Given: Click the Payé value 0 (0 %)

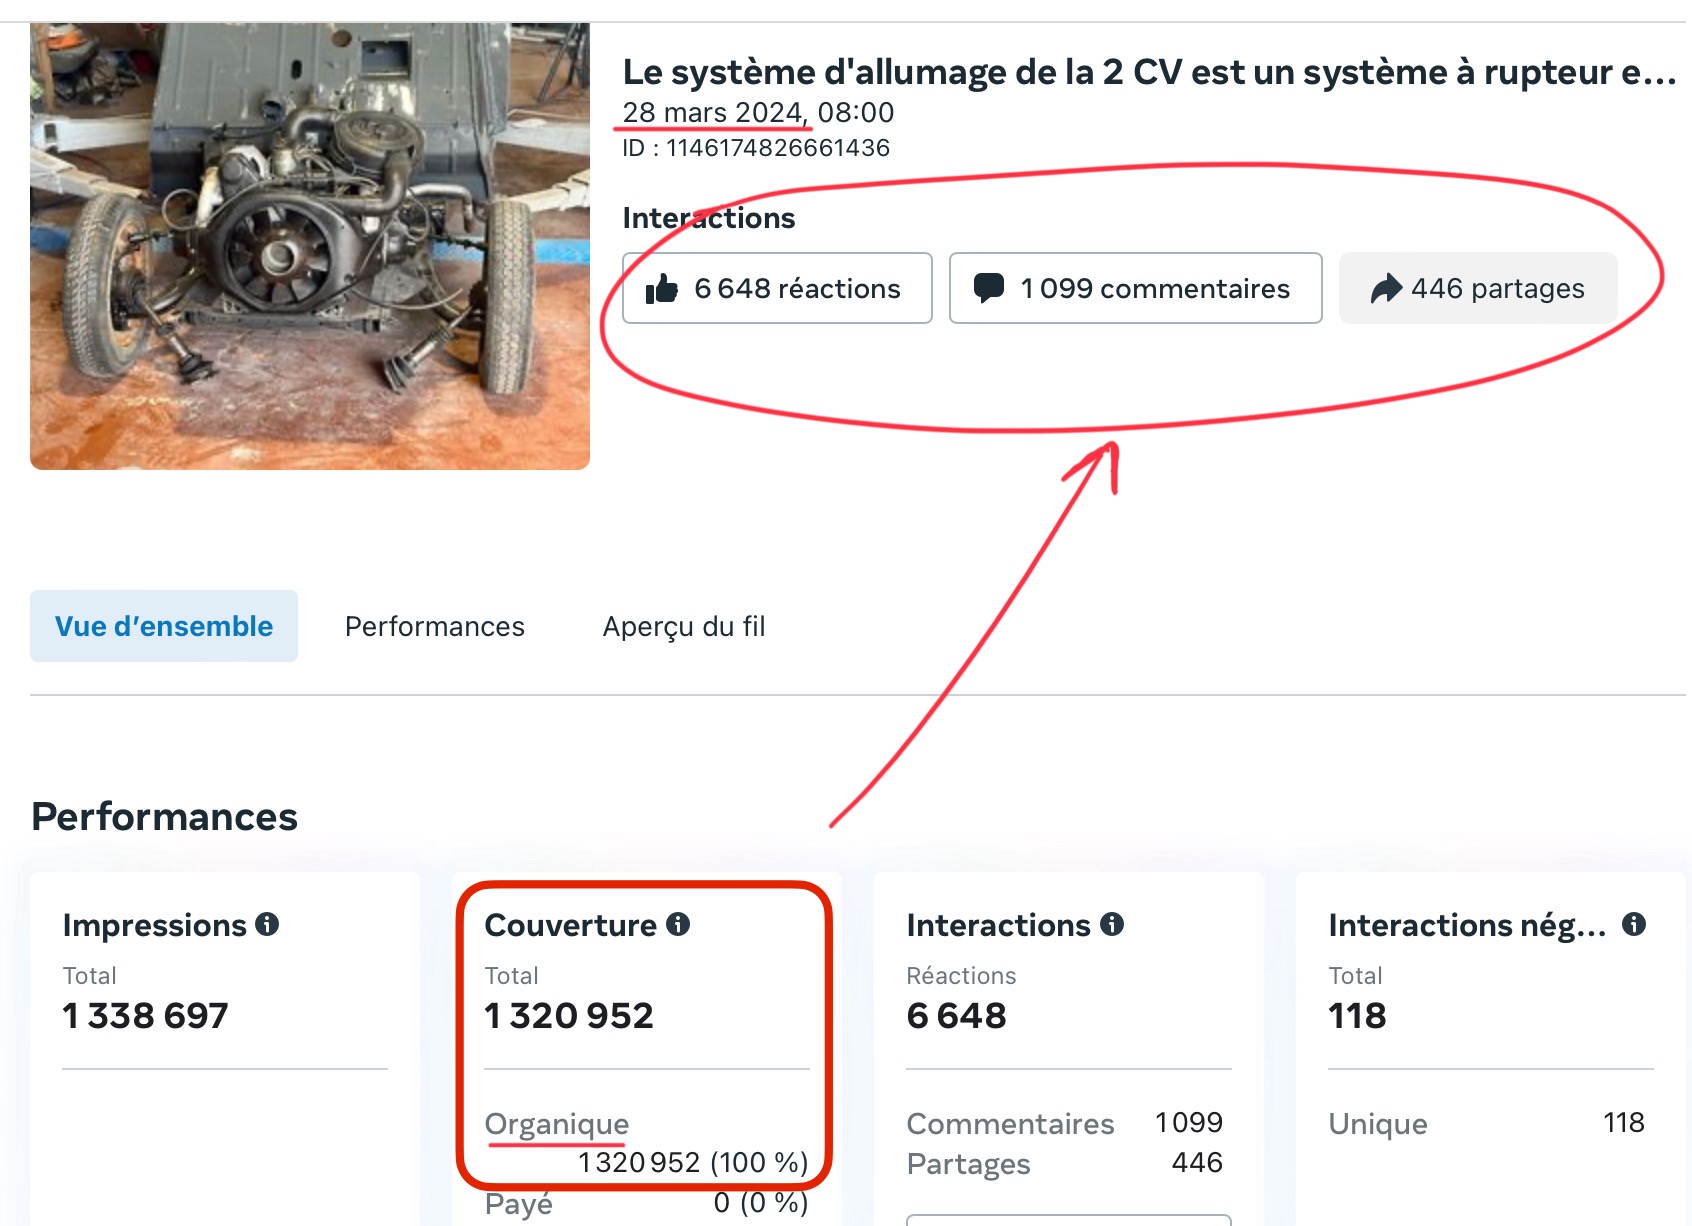Looking at the screenshot, I should tap(761, 1203).
